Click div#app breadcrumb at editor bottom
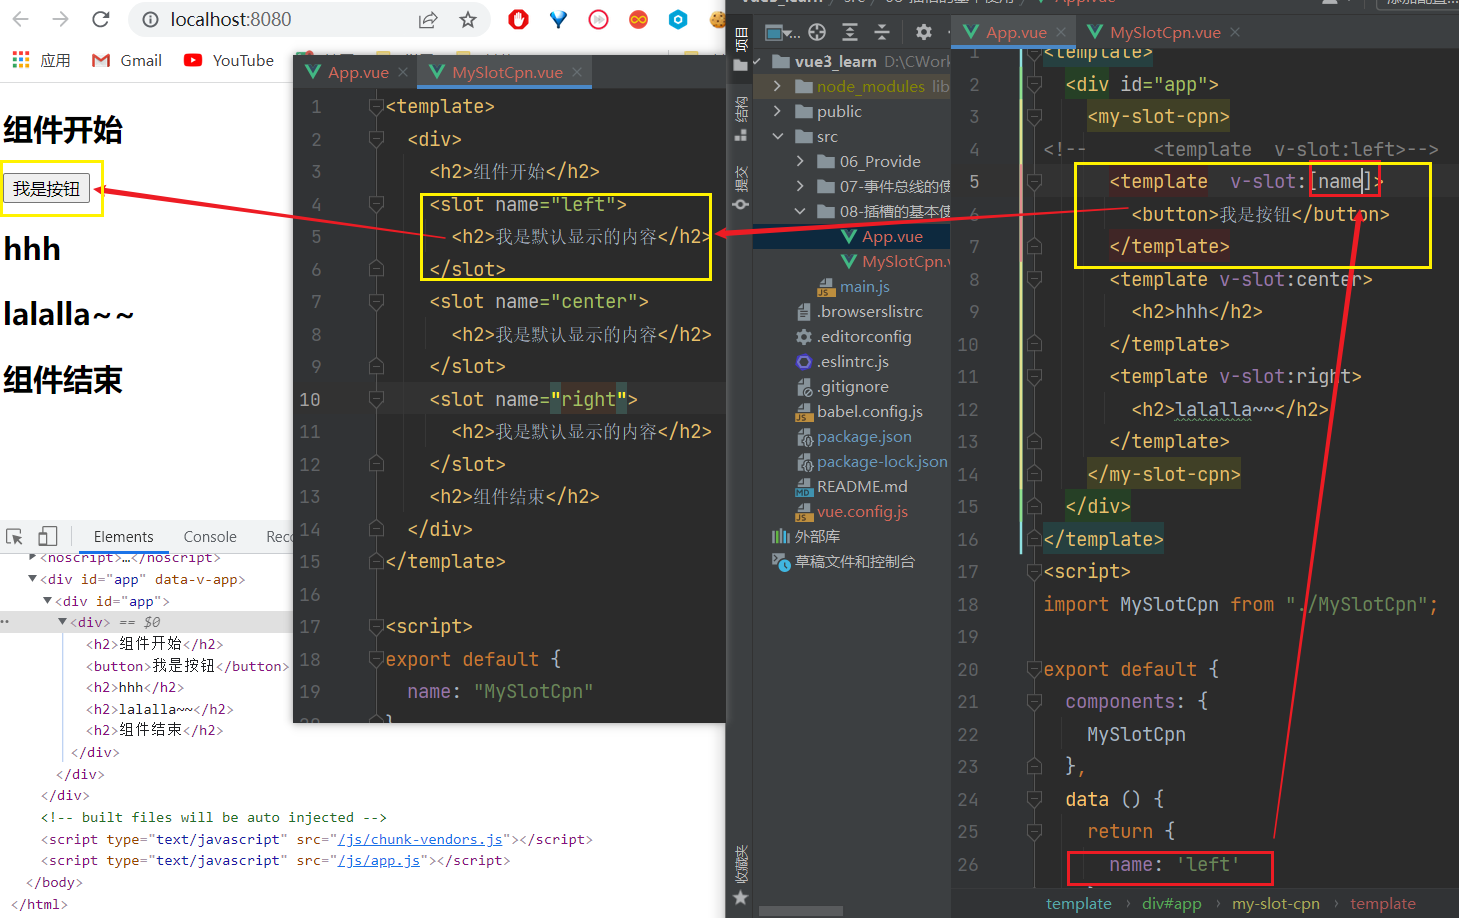1459x918 pixels. pyautogui.click(x=1172, y=903)
